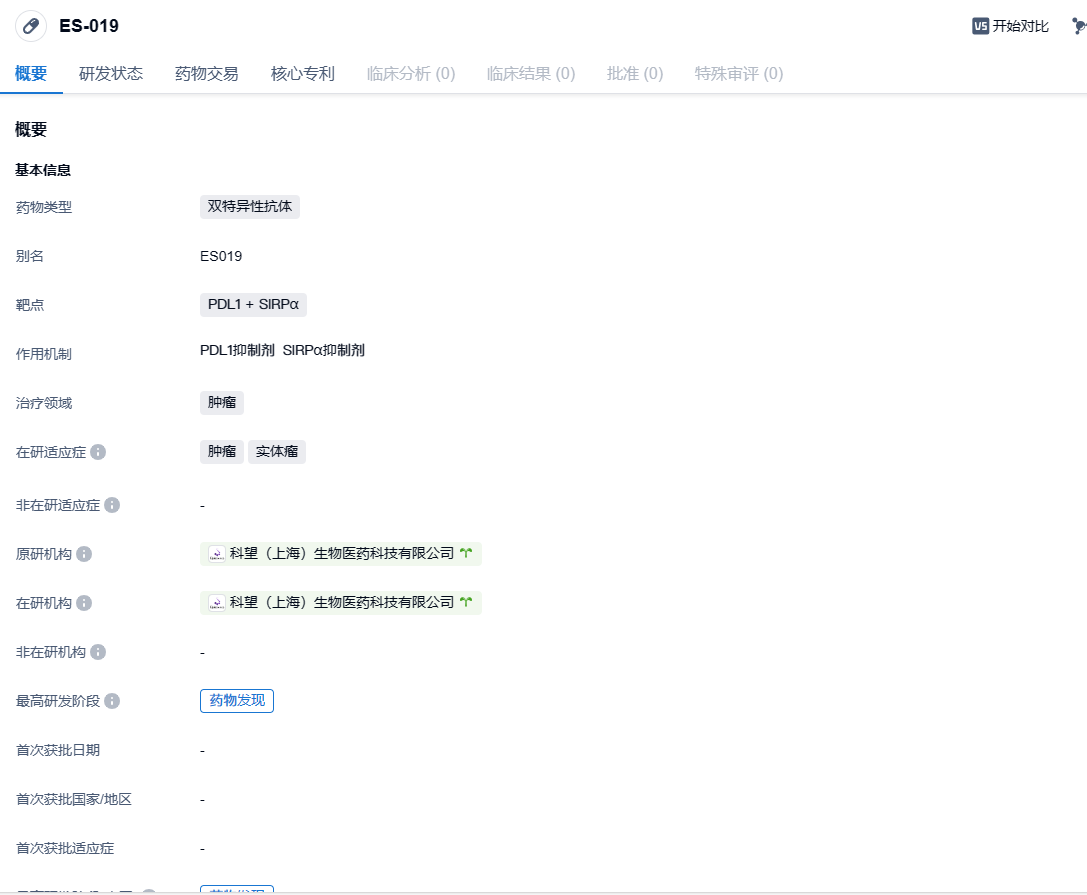Click green sprout icon in 在研机构 row

click(466, 603)
